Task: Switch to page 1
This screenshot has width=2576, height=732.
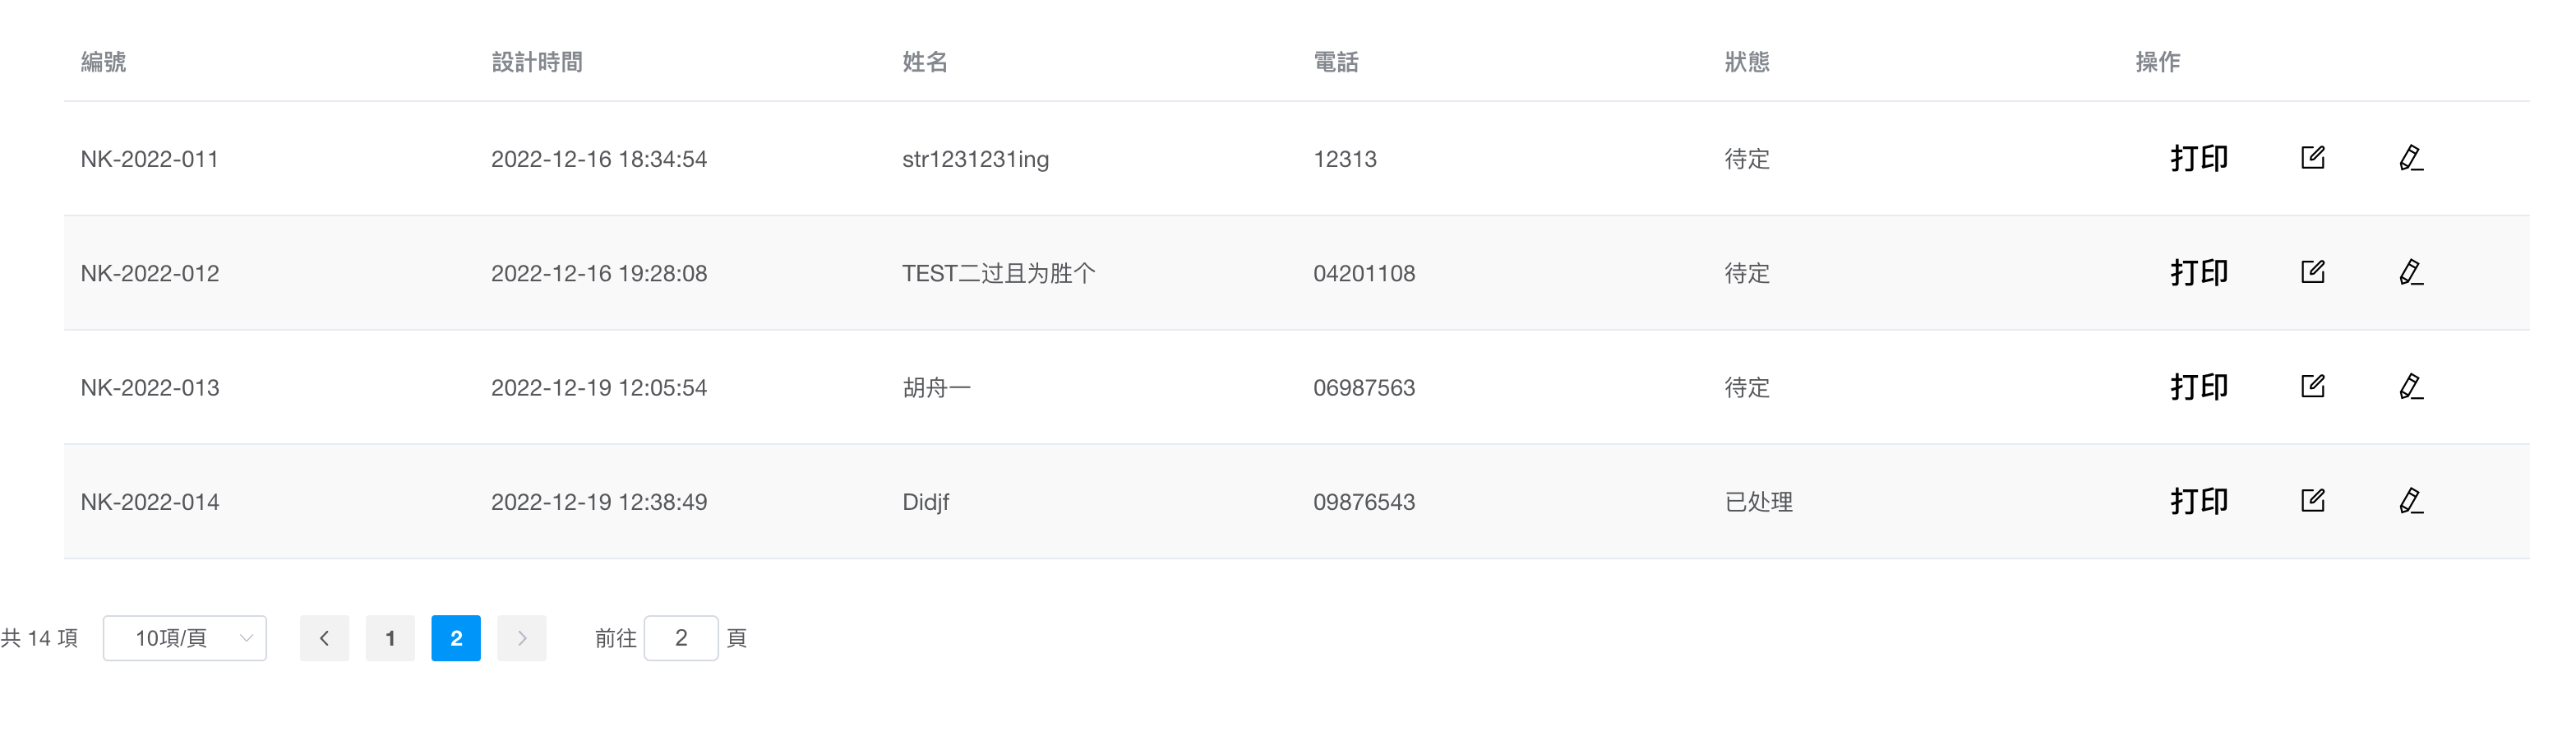Action: pyautogui.click(x=390, y=638)
